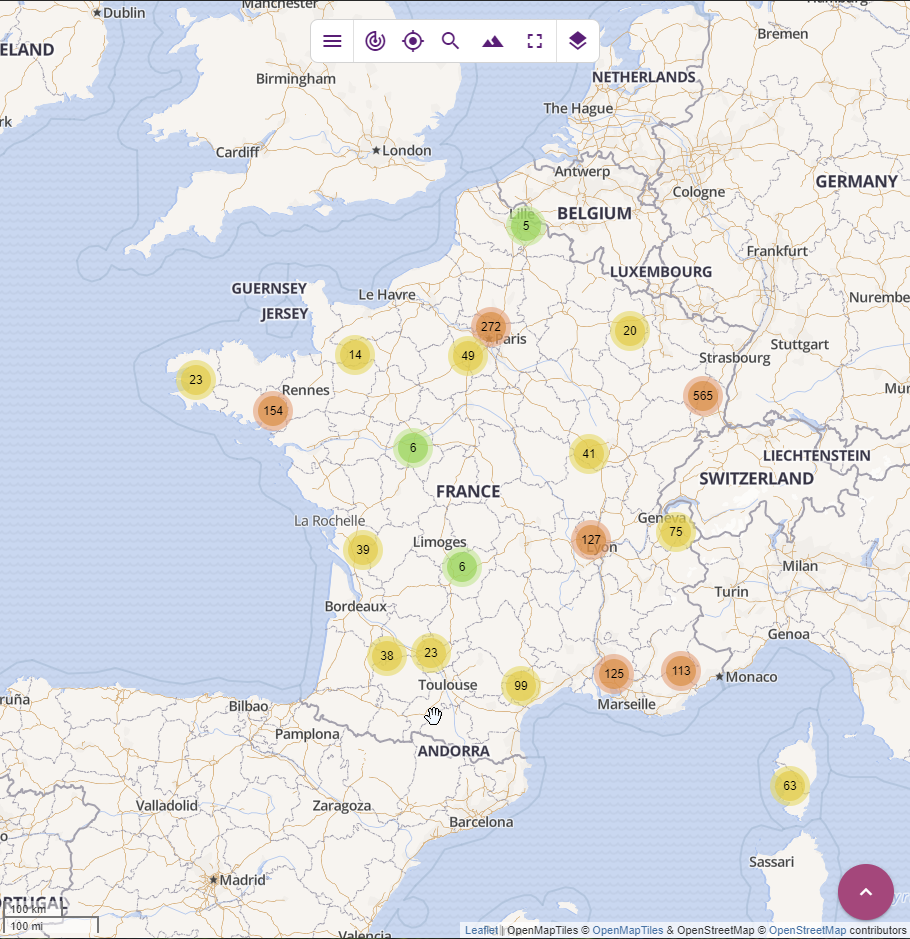This screenshot has height=939, width=910.
Task: Open the 63 cluster on Corsica
Action: (x=790, y=786)
